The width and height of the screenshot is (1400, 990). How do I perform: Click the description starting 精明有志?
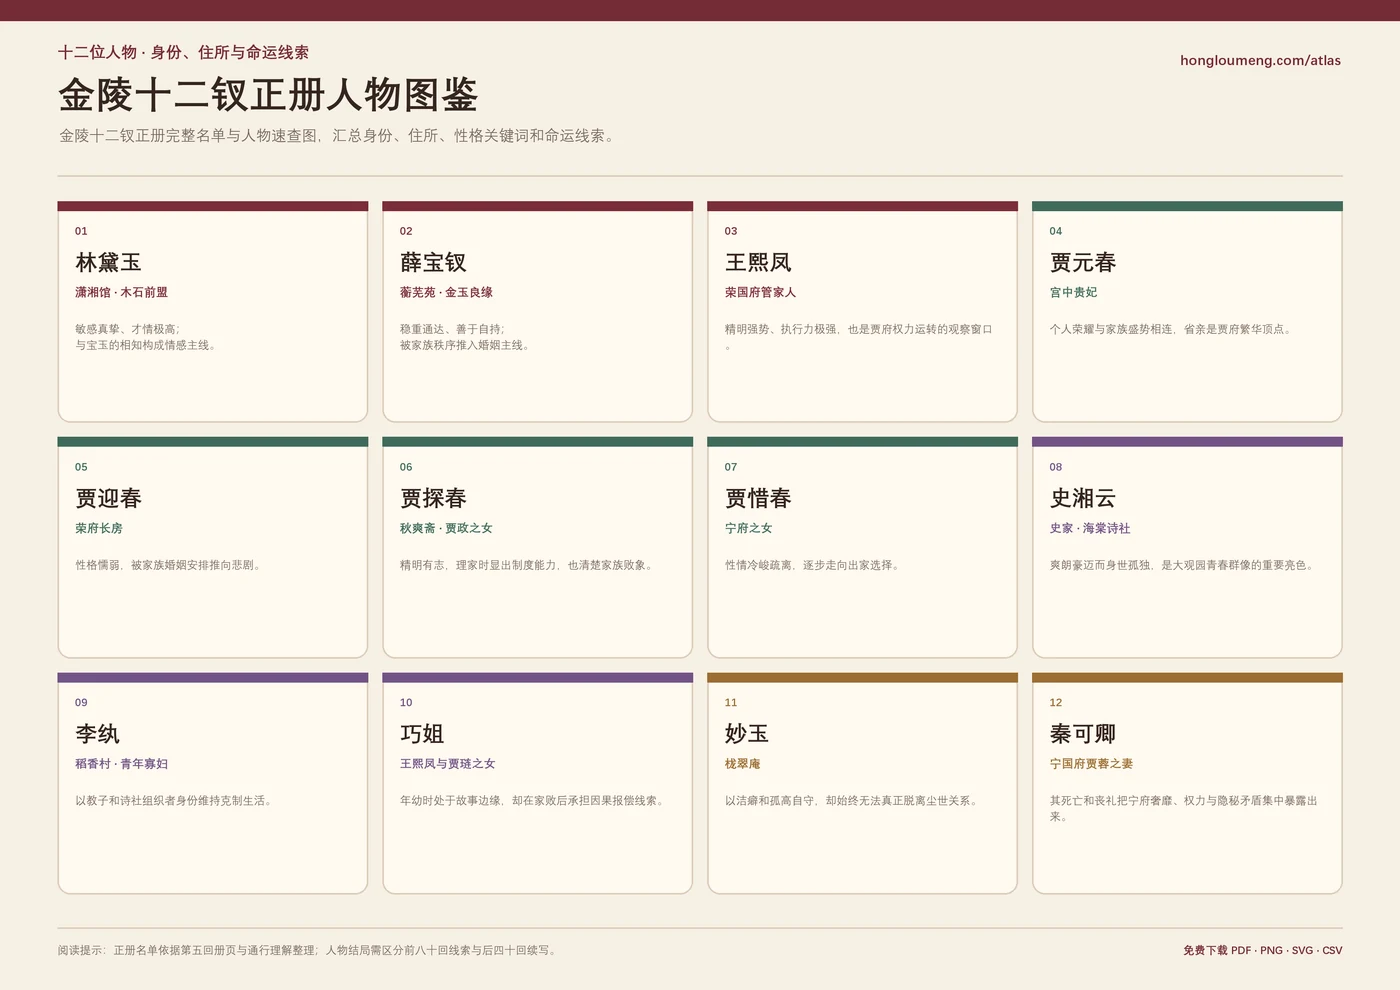(528, 565)
